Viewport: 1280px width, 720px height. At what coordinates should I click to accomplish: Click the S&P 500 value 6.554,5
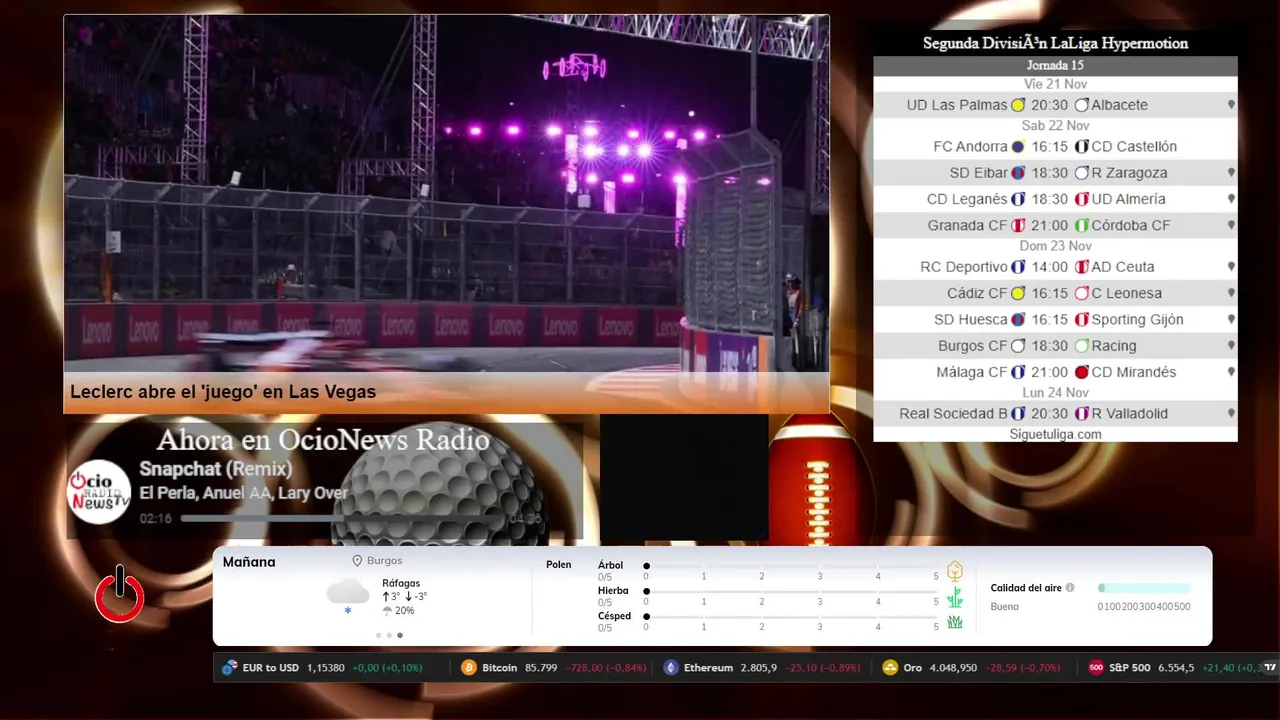click(1176, 668)
